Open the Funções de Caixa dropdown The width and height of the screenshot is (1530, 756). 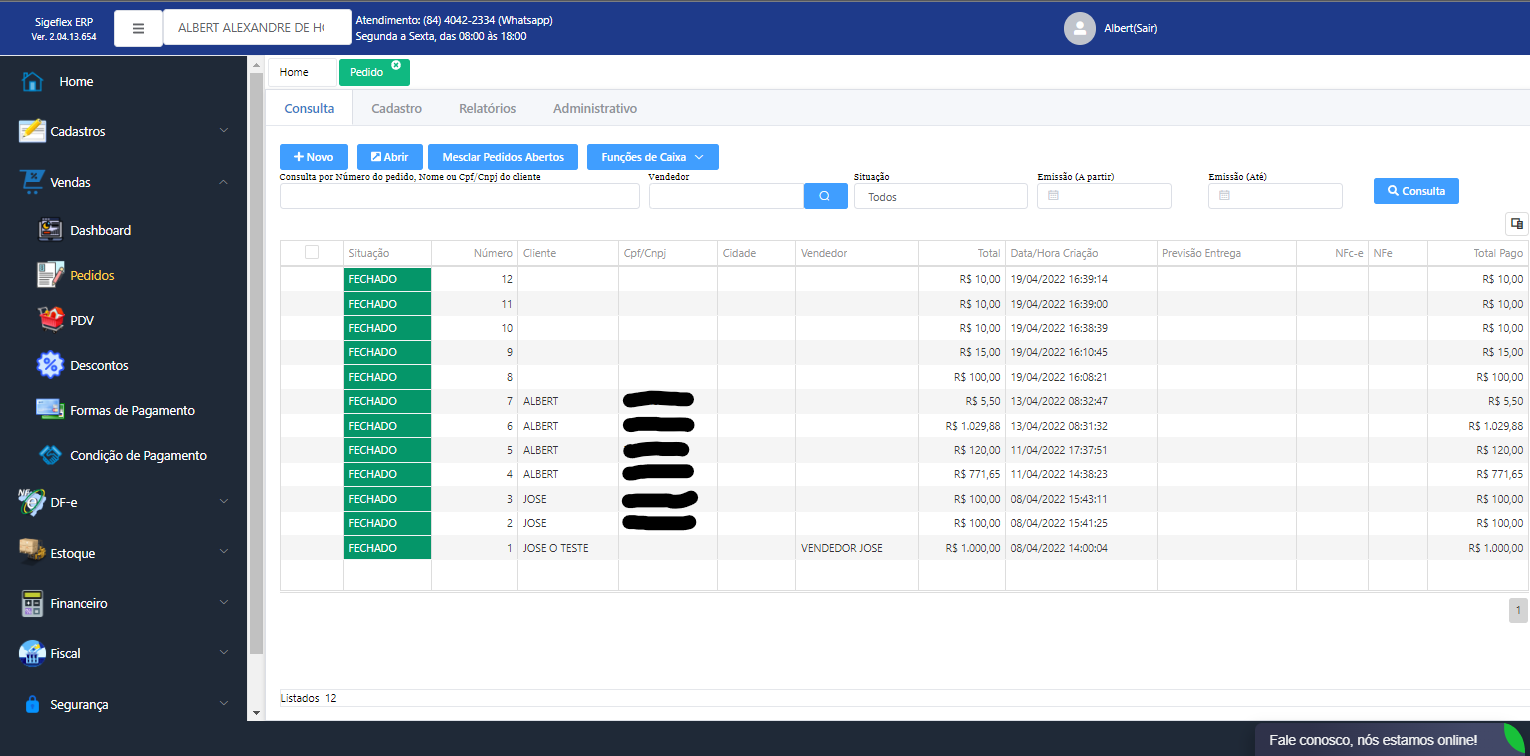tap(652, 157)
